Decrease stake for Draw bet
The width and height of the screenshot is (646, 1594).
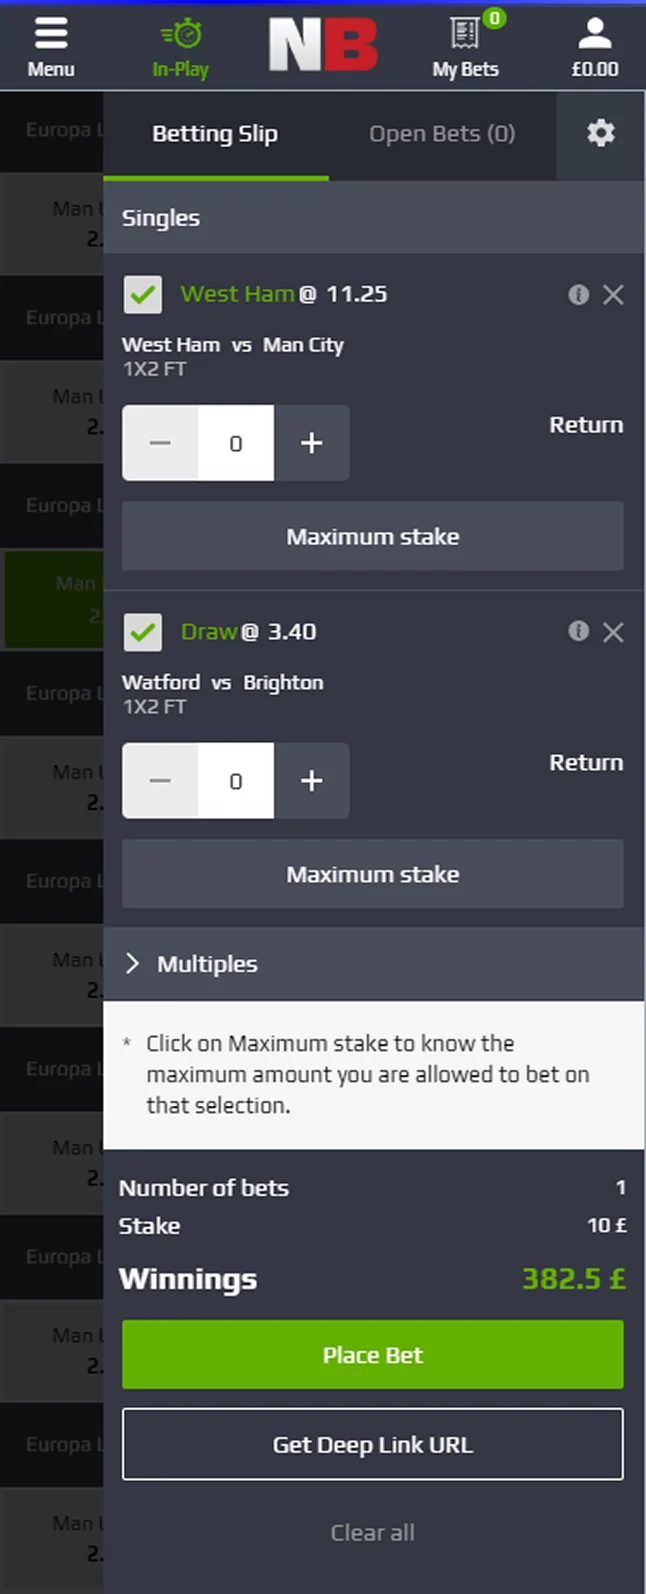[x=160, y=781]
